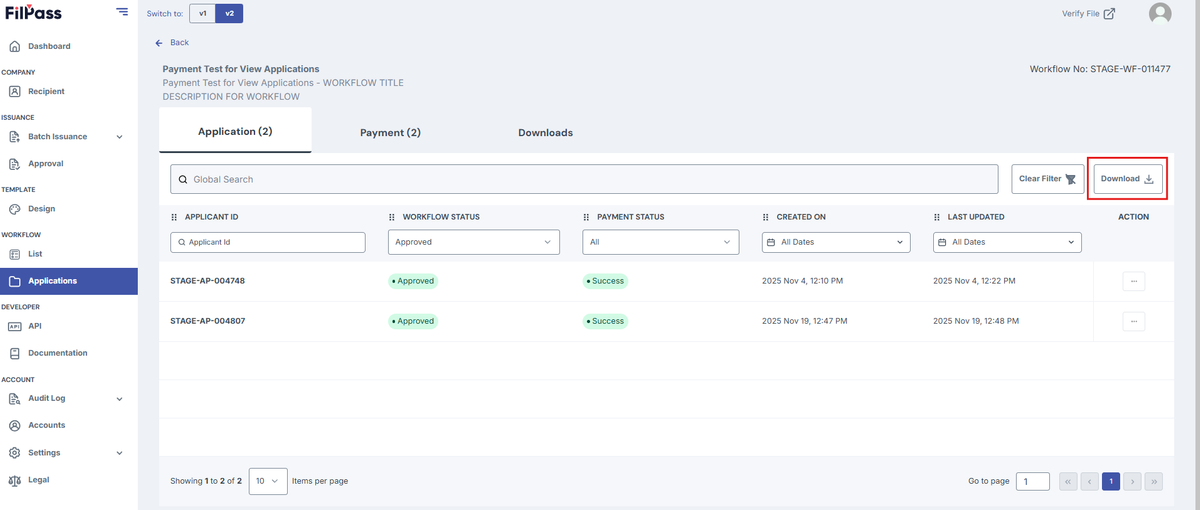Click the drag handle beside APPLICANT ID
This screenshot has width=1200, height=510.
(174, 217)
